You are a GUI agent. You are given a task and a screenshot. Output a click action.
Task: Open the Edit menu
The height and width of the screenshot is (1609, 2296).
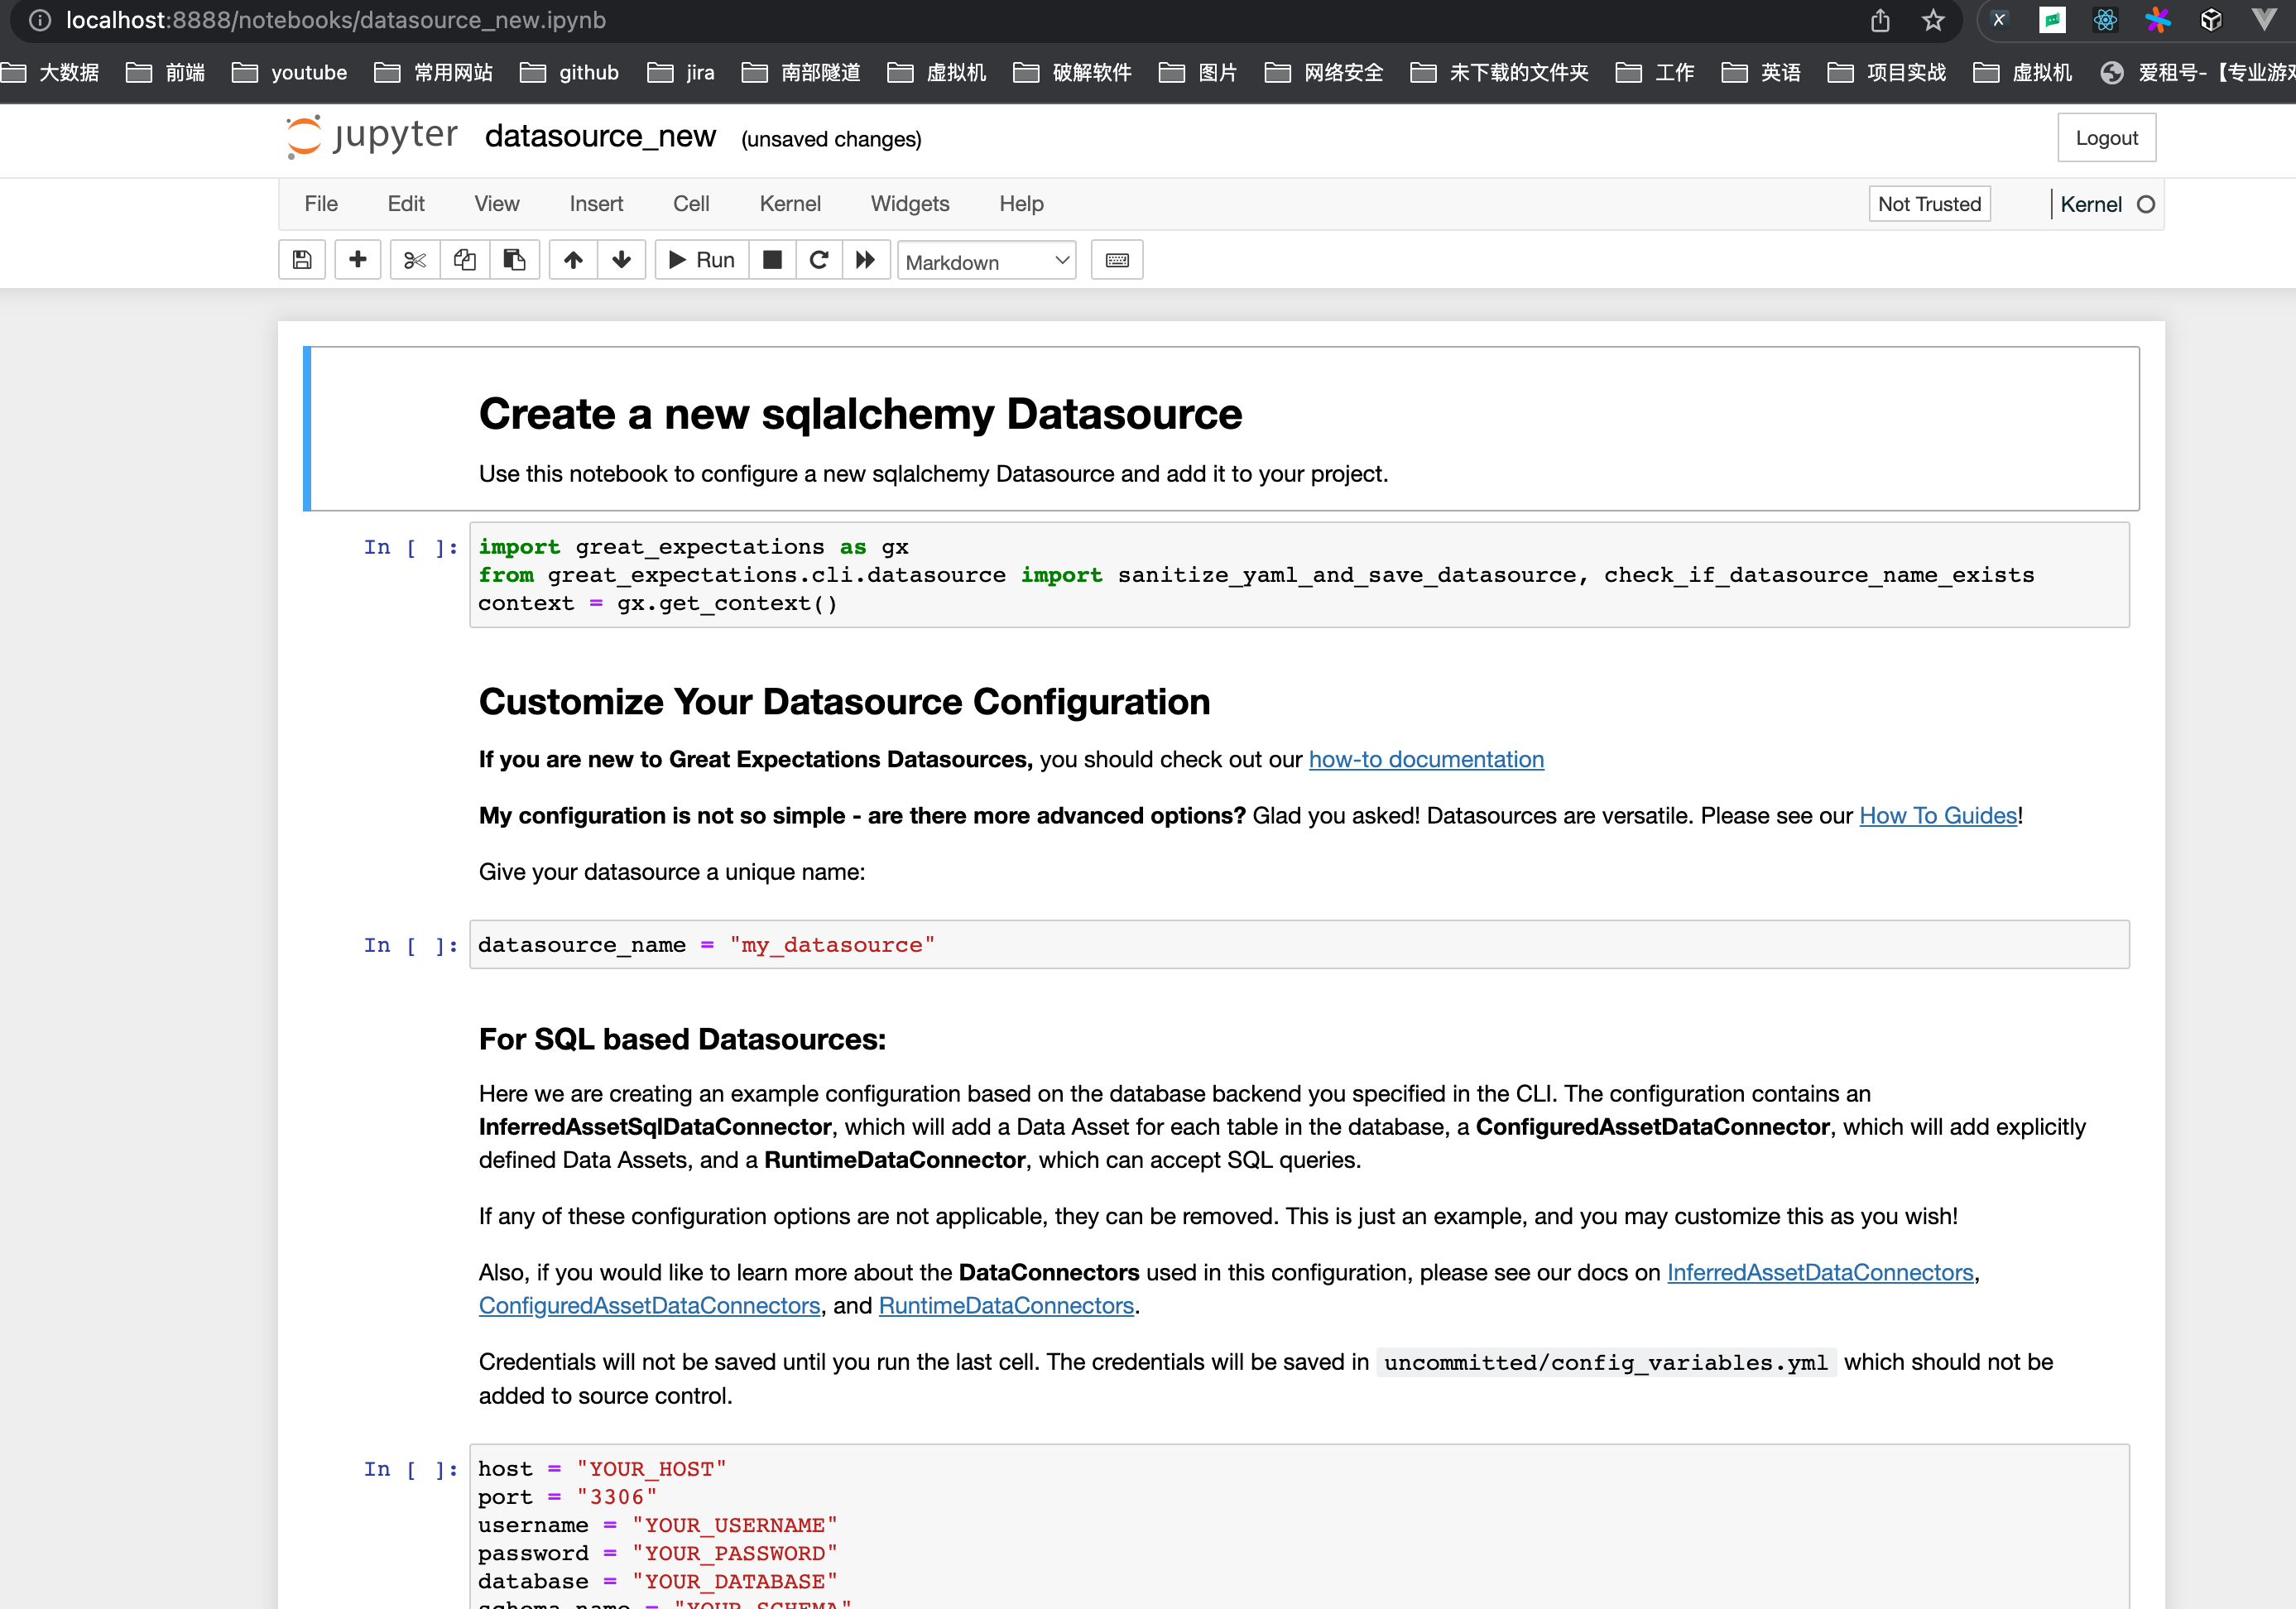[406, 204]
